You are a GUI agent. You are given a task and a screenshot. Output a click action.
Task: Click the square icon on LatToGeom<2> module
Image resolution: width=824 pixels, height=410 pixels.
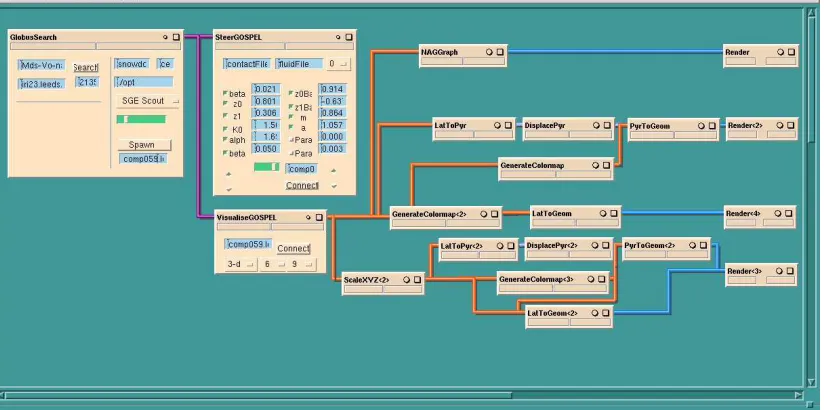click(x=605, y=313)
